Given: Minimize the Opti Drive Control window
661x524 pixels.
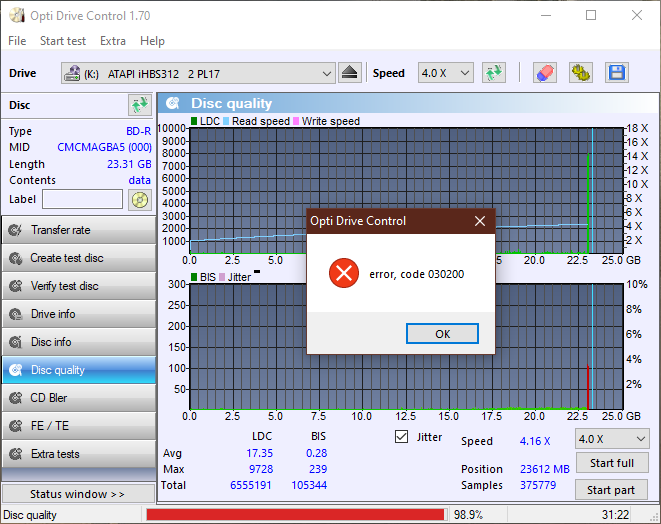Looking at the screenshot, I should tap(546, 15).
